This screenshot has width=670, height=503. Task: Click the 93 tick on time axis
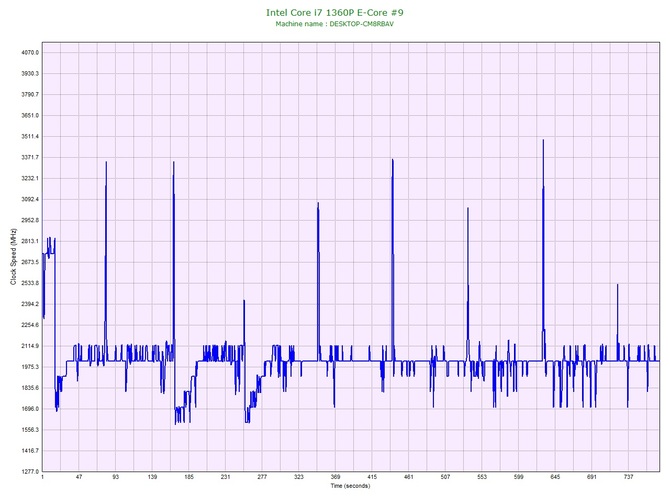point(115,477)
